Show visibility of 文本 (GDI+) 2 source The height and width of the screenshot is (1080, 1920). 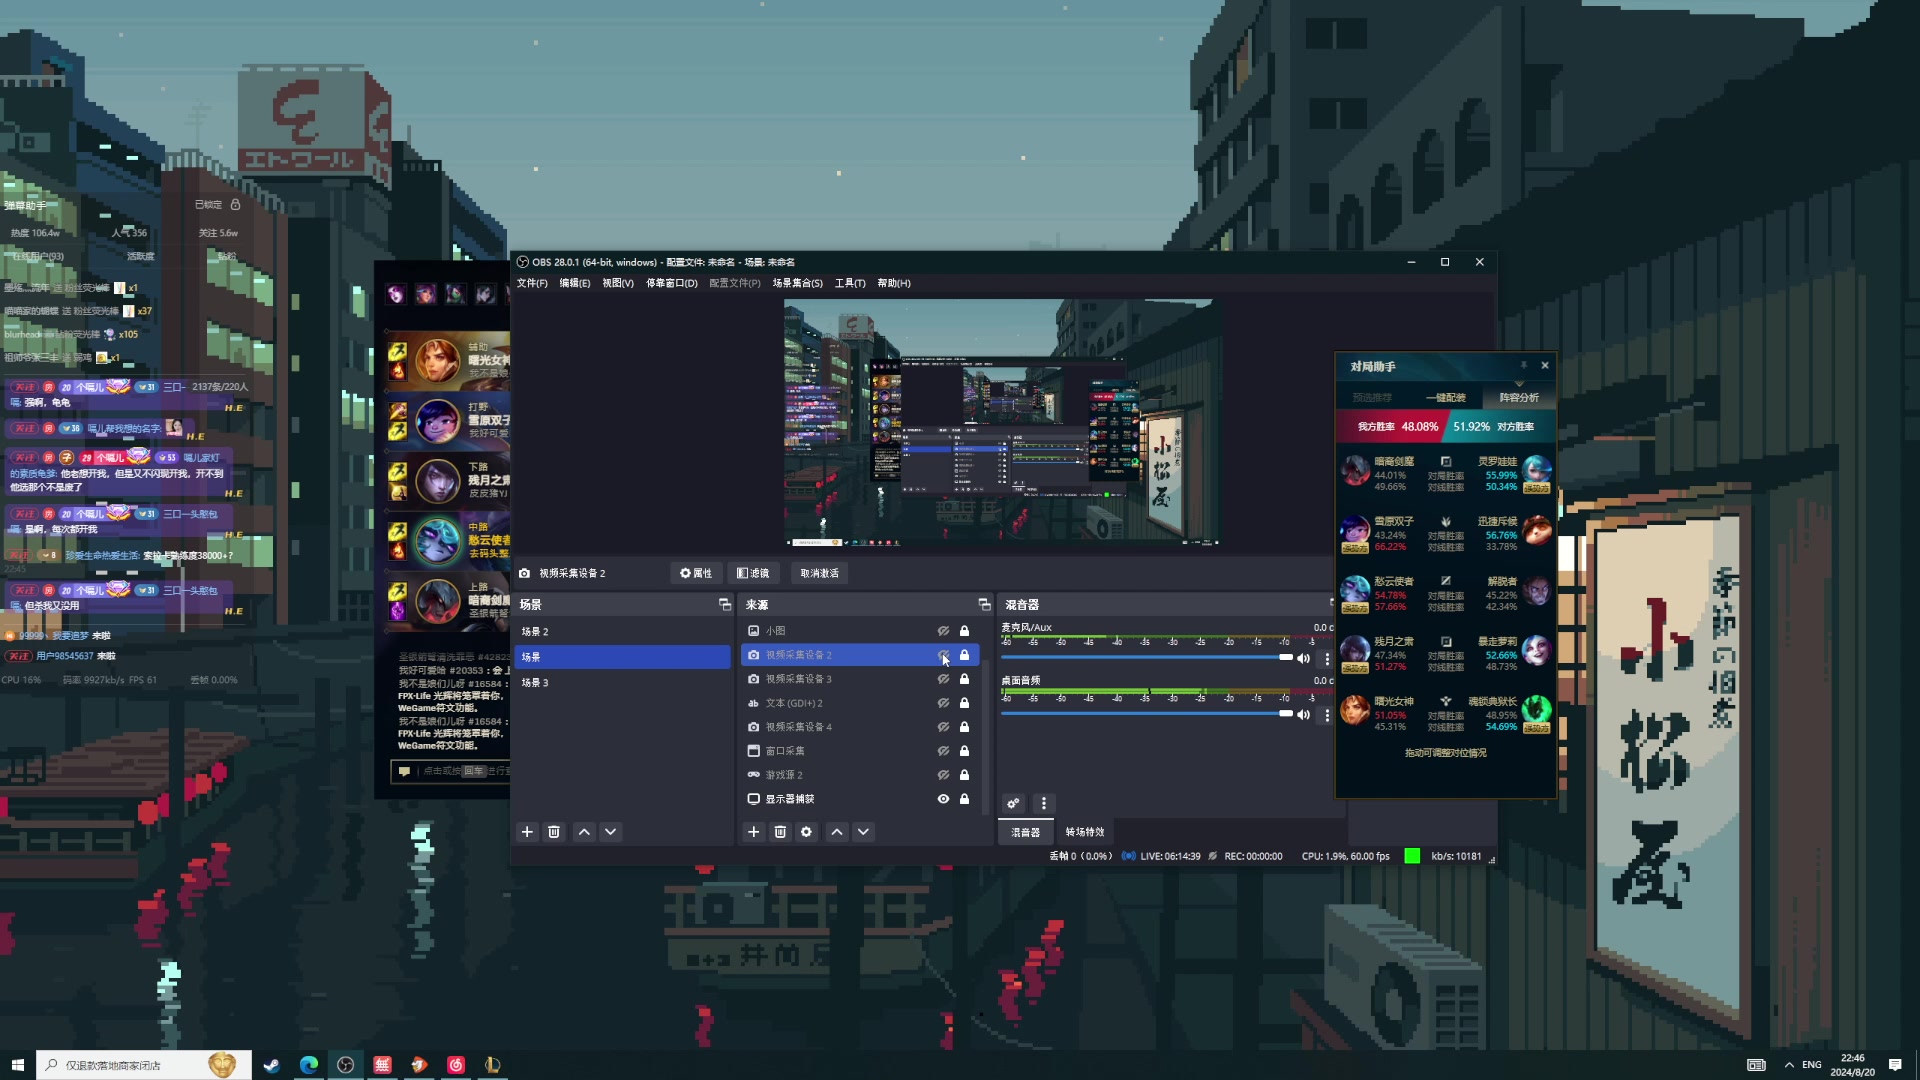(x=943, y=703)
